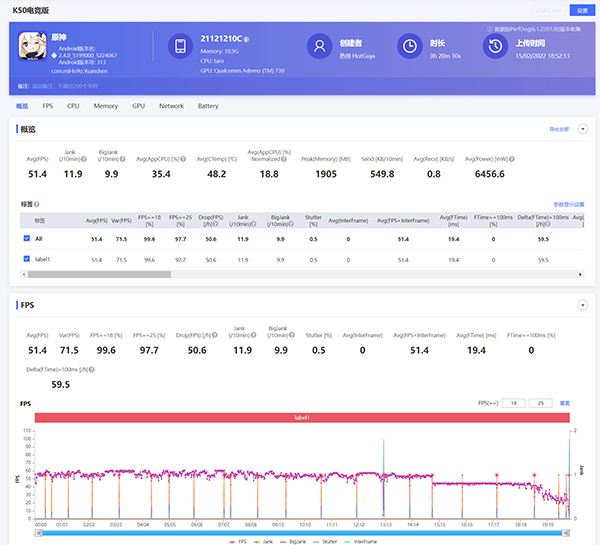Click the help icon beside 标签 heading

click(36, 204)
